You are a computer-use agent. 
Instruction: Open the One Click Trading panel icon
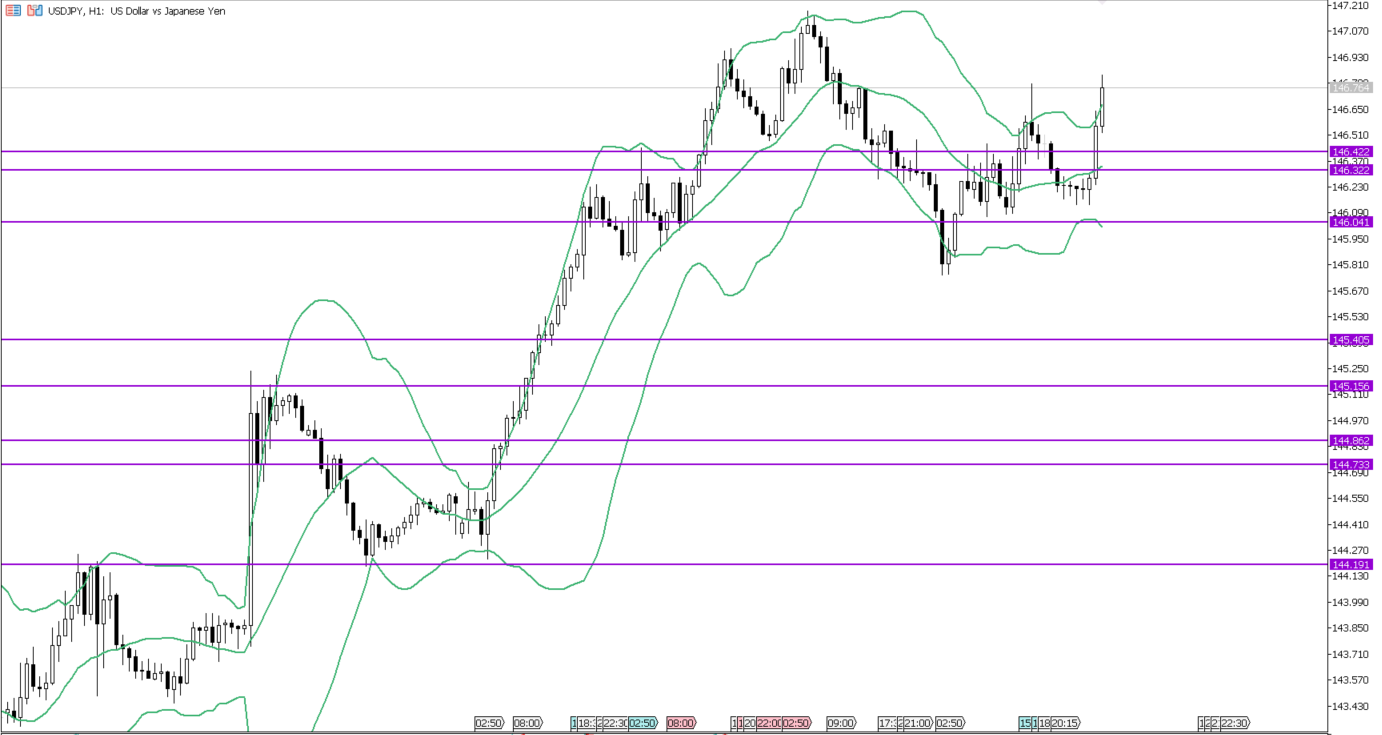(34, 10)
